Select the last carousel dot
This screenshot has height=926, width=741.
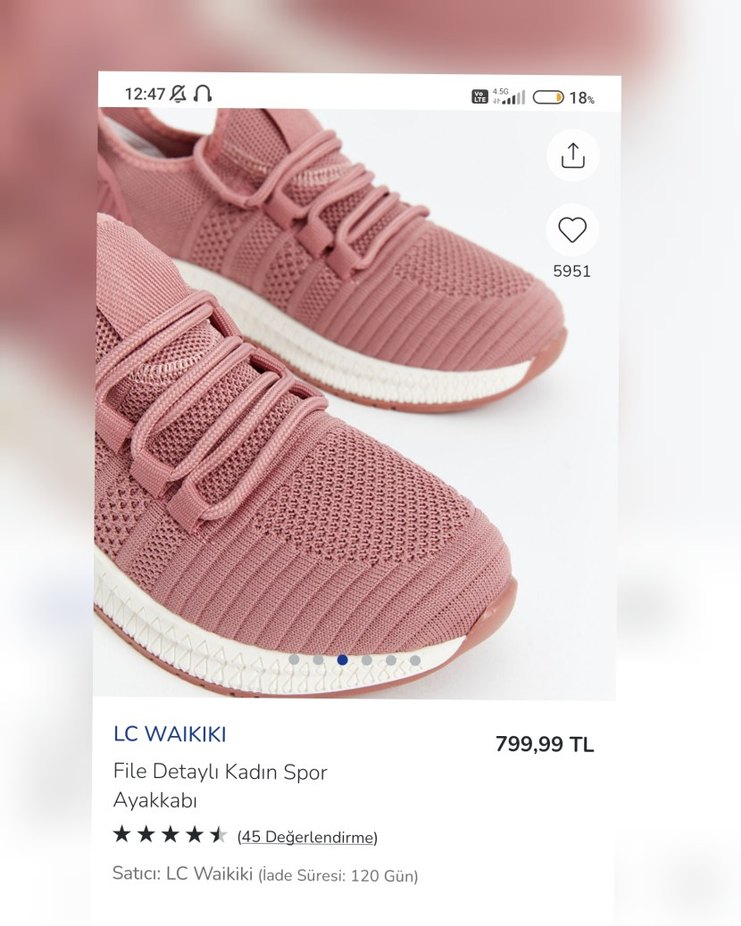[415, 660]
